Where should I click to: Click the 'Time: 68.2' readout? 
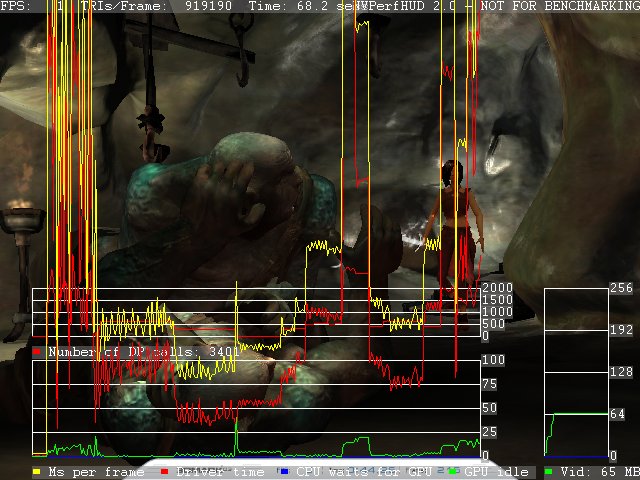coord(288,6)
